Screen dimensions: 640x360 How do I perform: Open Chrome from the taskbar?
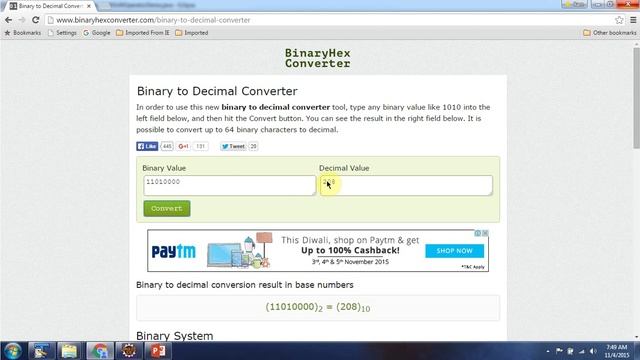(x=99, y=351)
